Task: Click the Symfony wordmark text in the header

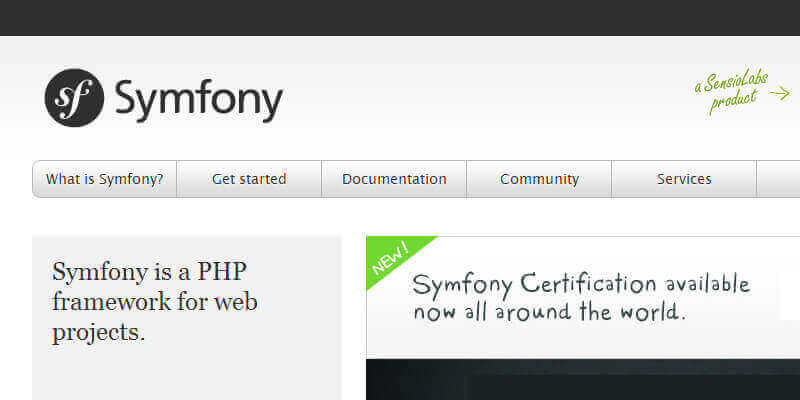Action: click(199, 101)
